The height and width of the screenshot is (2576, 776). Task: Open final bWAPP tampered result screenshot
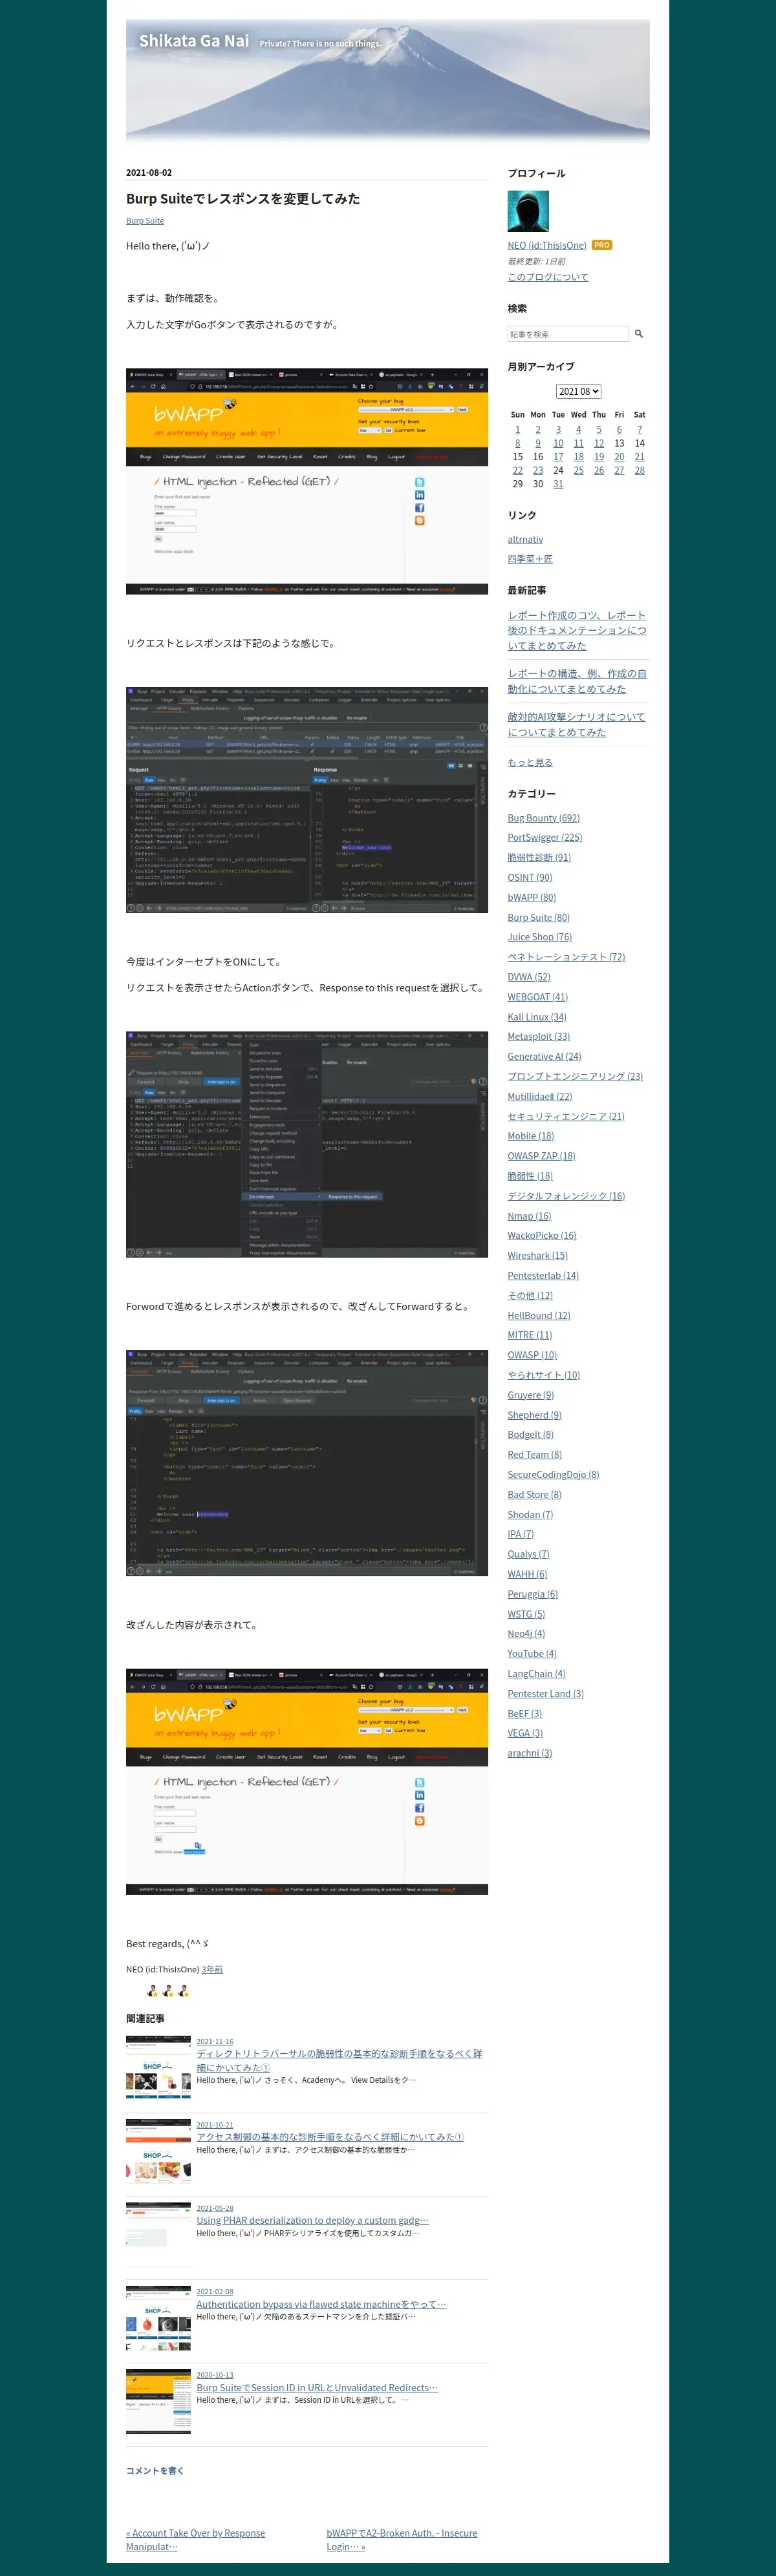click(x=307, y=1782)
